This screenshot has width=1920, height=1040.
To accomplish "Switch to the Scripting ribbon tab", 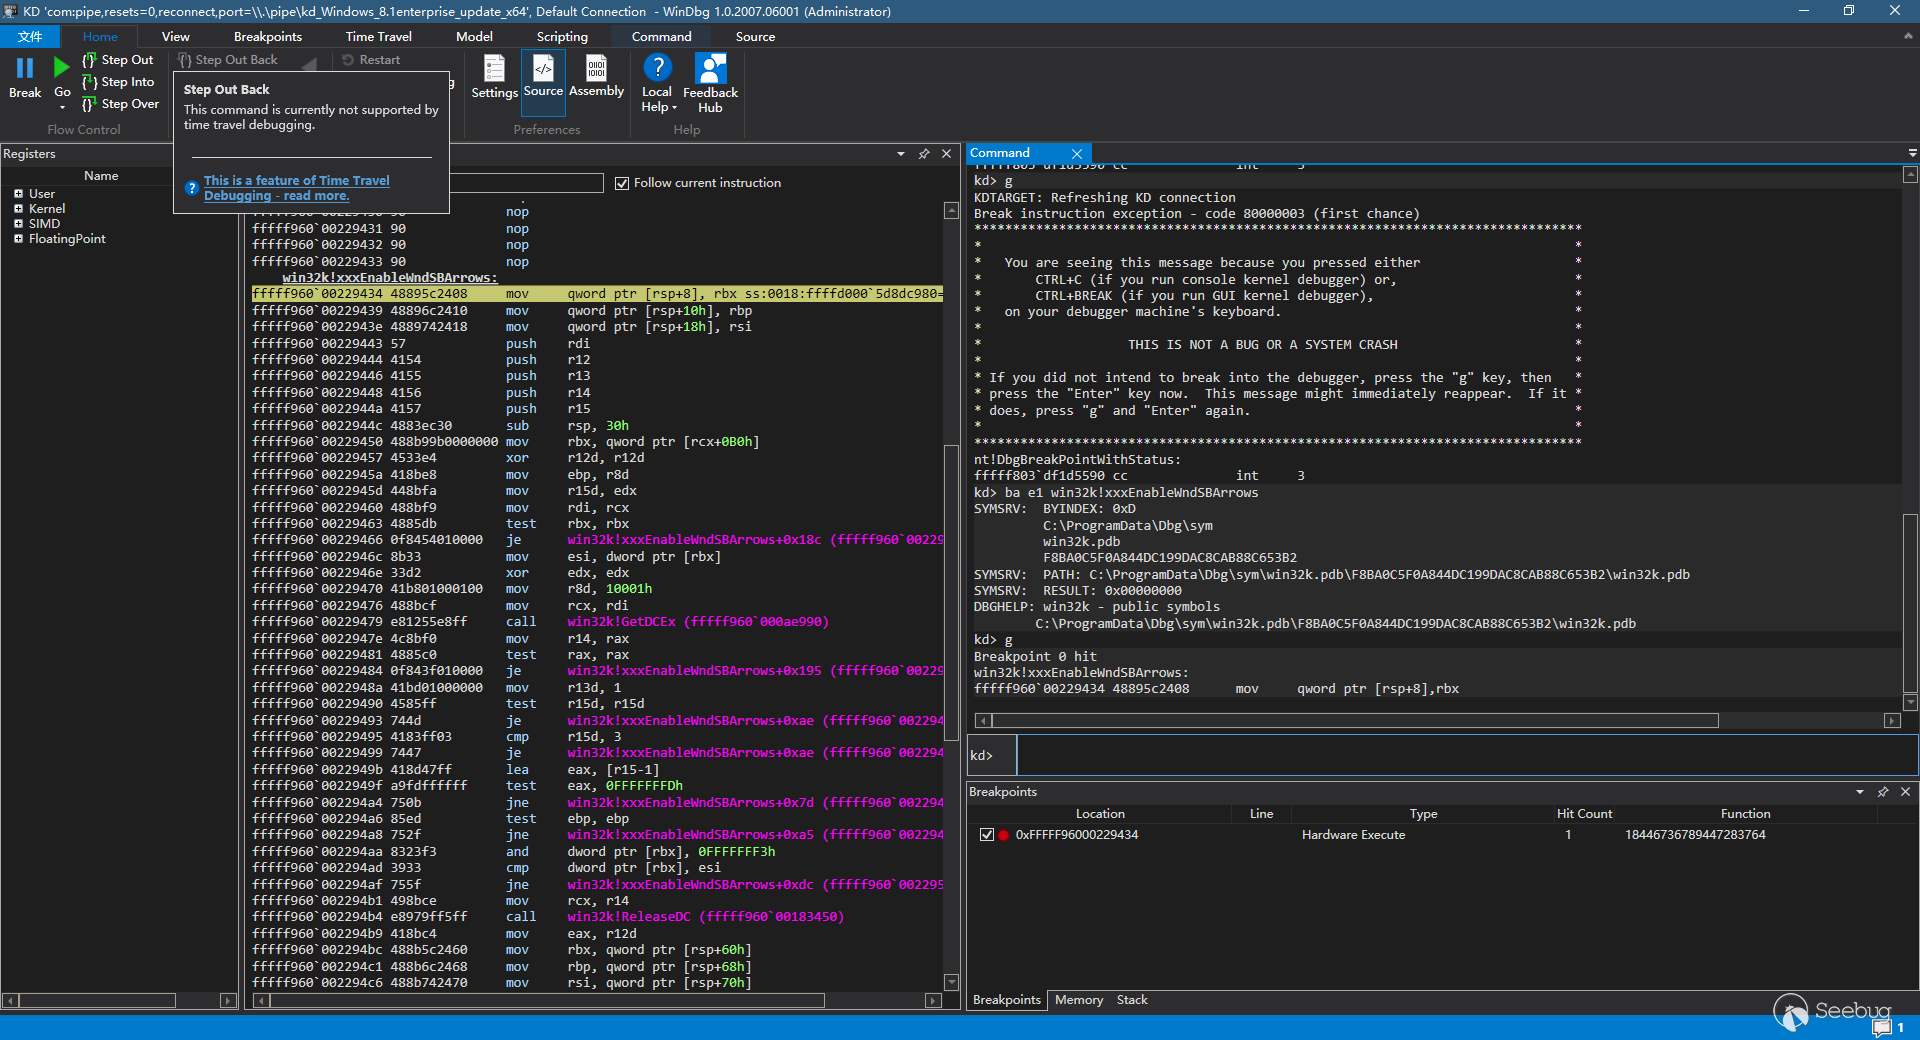I will [562, 37].
